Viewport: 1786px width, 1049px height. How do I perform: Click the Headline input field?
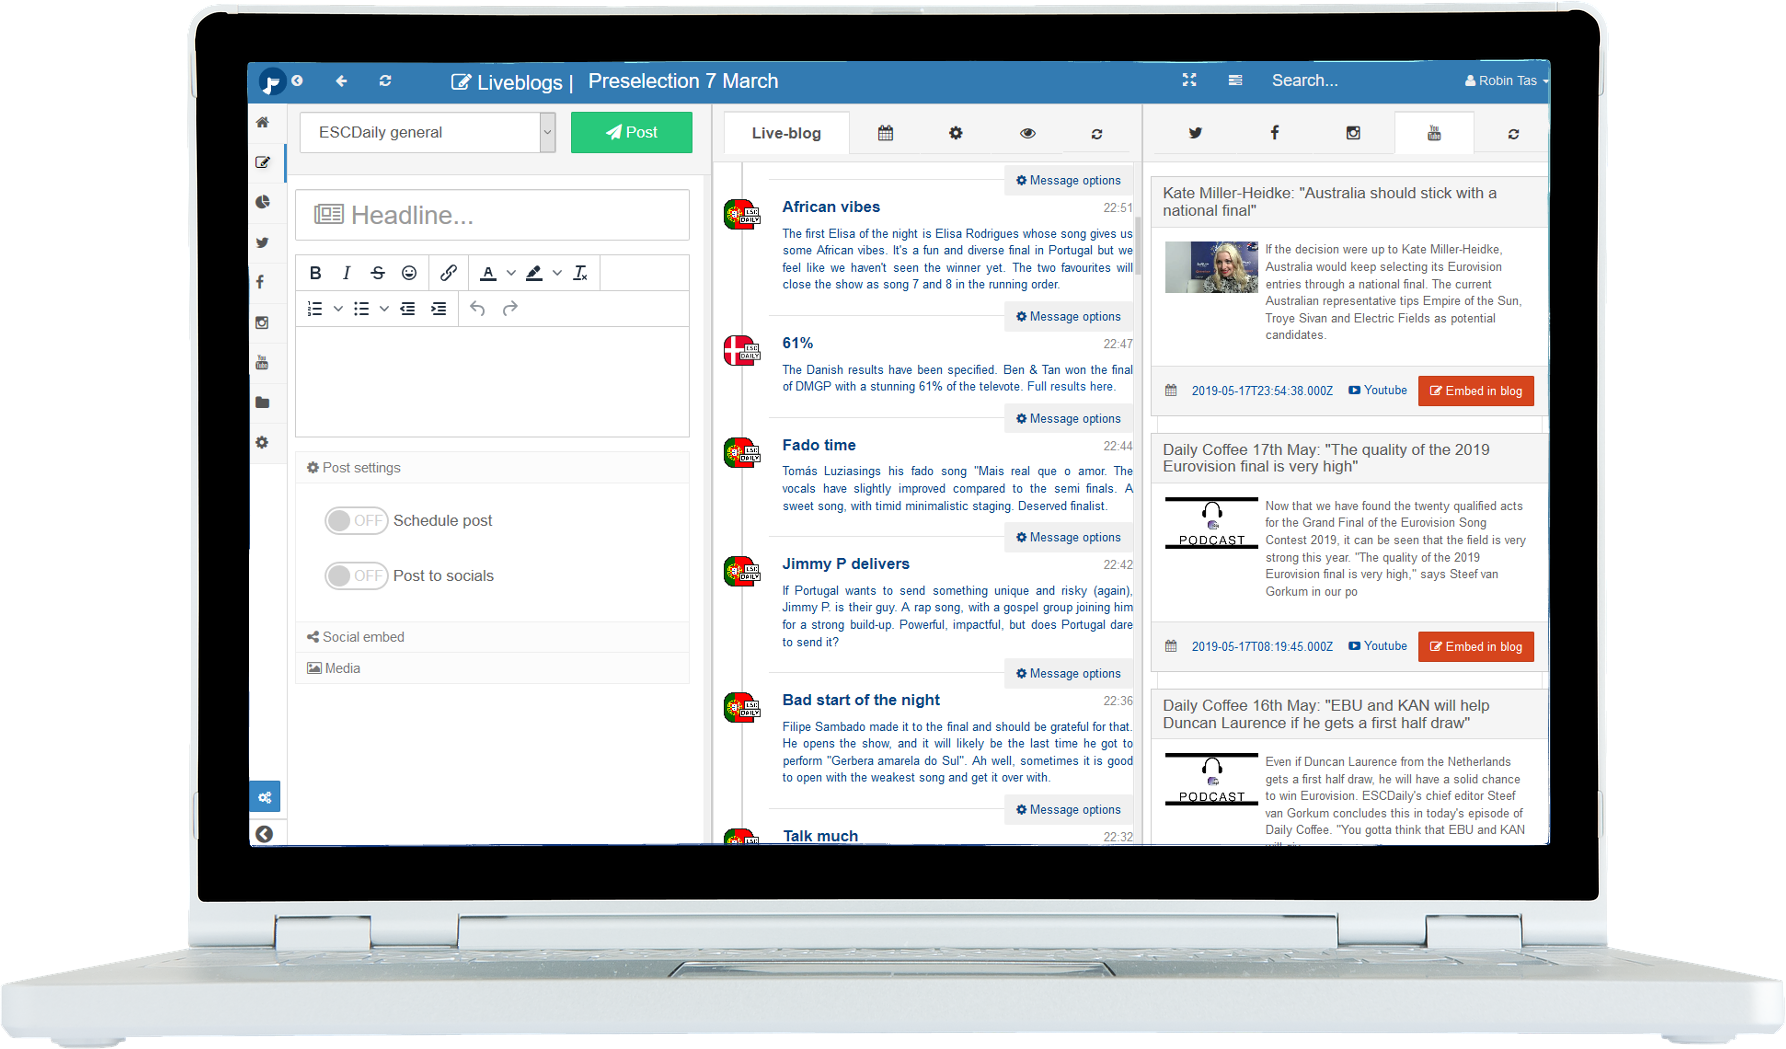coord(492,215)
